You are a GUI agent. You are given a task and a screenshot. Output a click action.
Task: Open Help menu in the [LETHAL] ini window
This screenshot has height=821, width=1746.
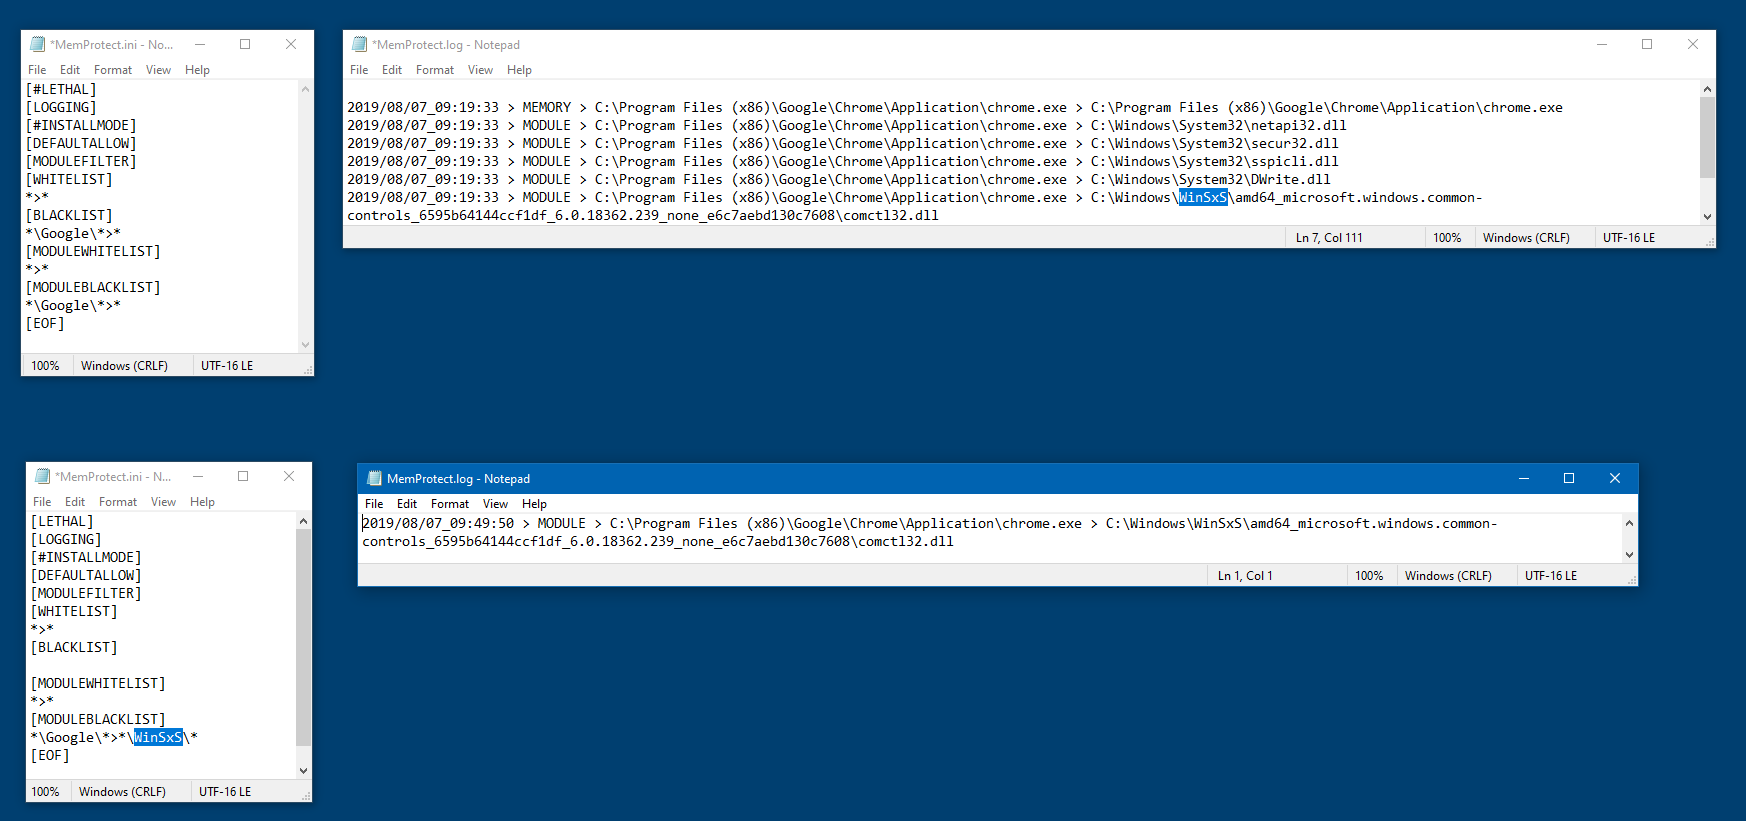coord(202,502)
